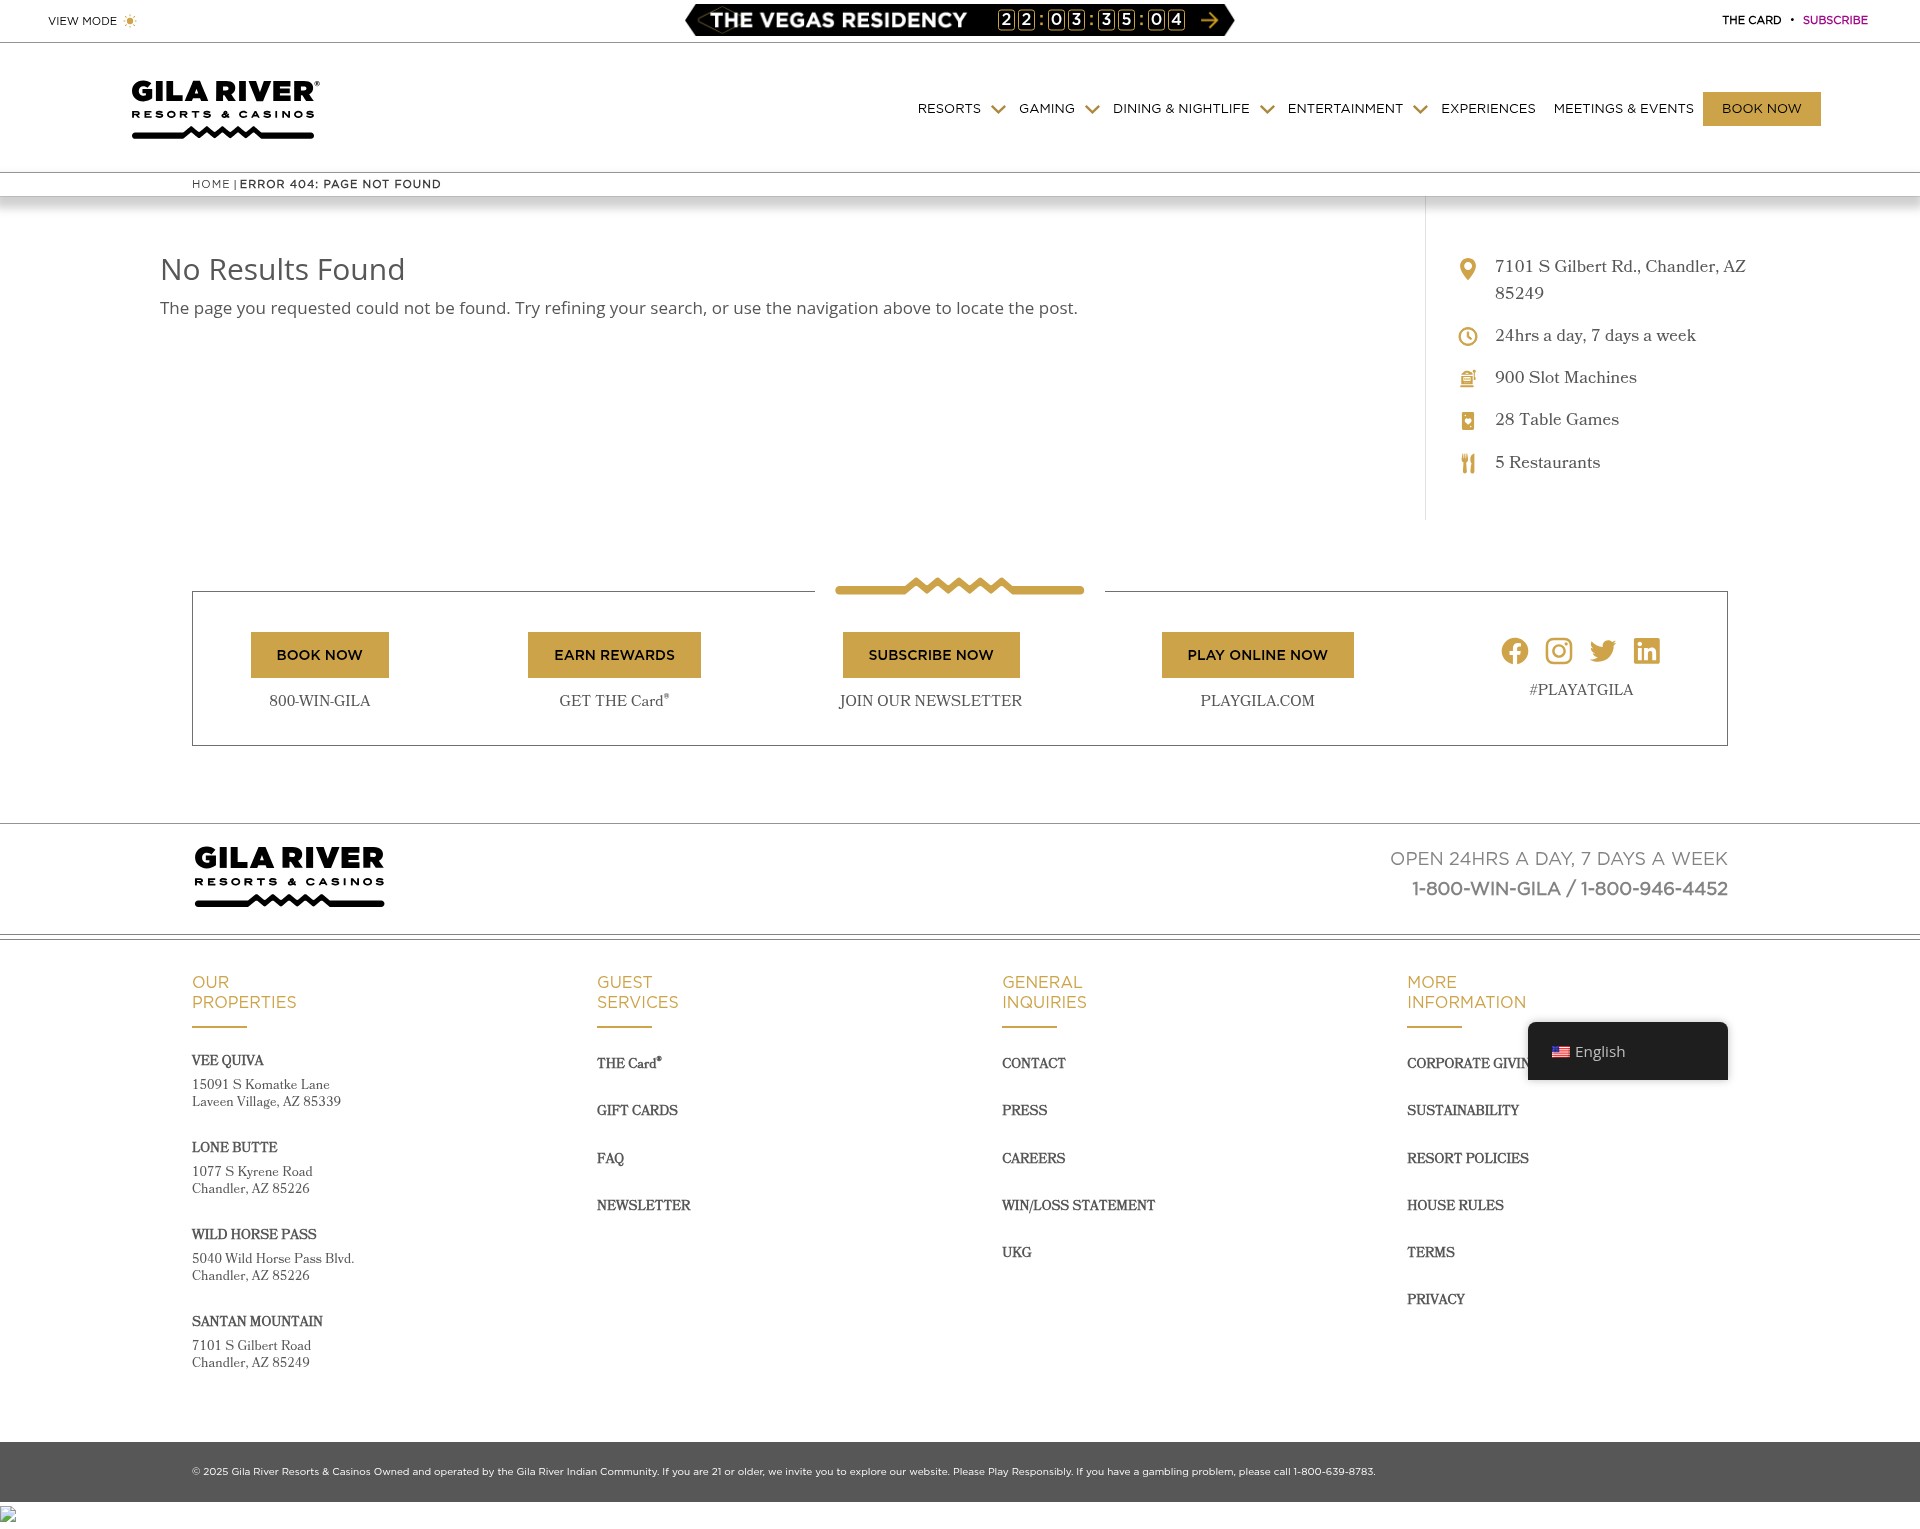Viewport: 1920px width, 1529px height.
Task: Click the Gila River header logo
Action: (x=226, y=109)
